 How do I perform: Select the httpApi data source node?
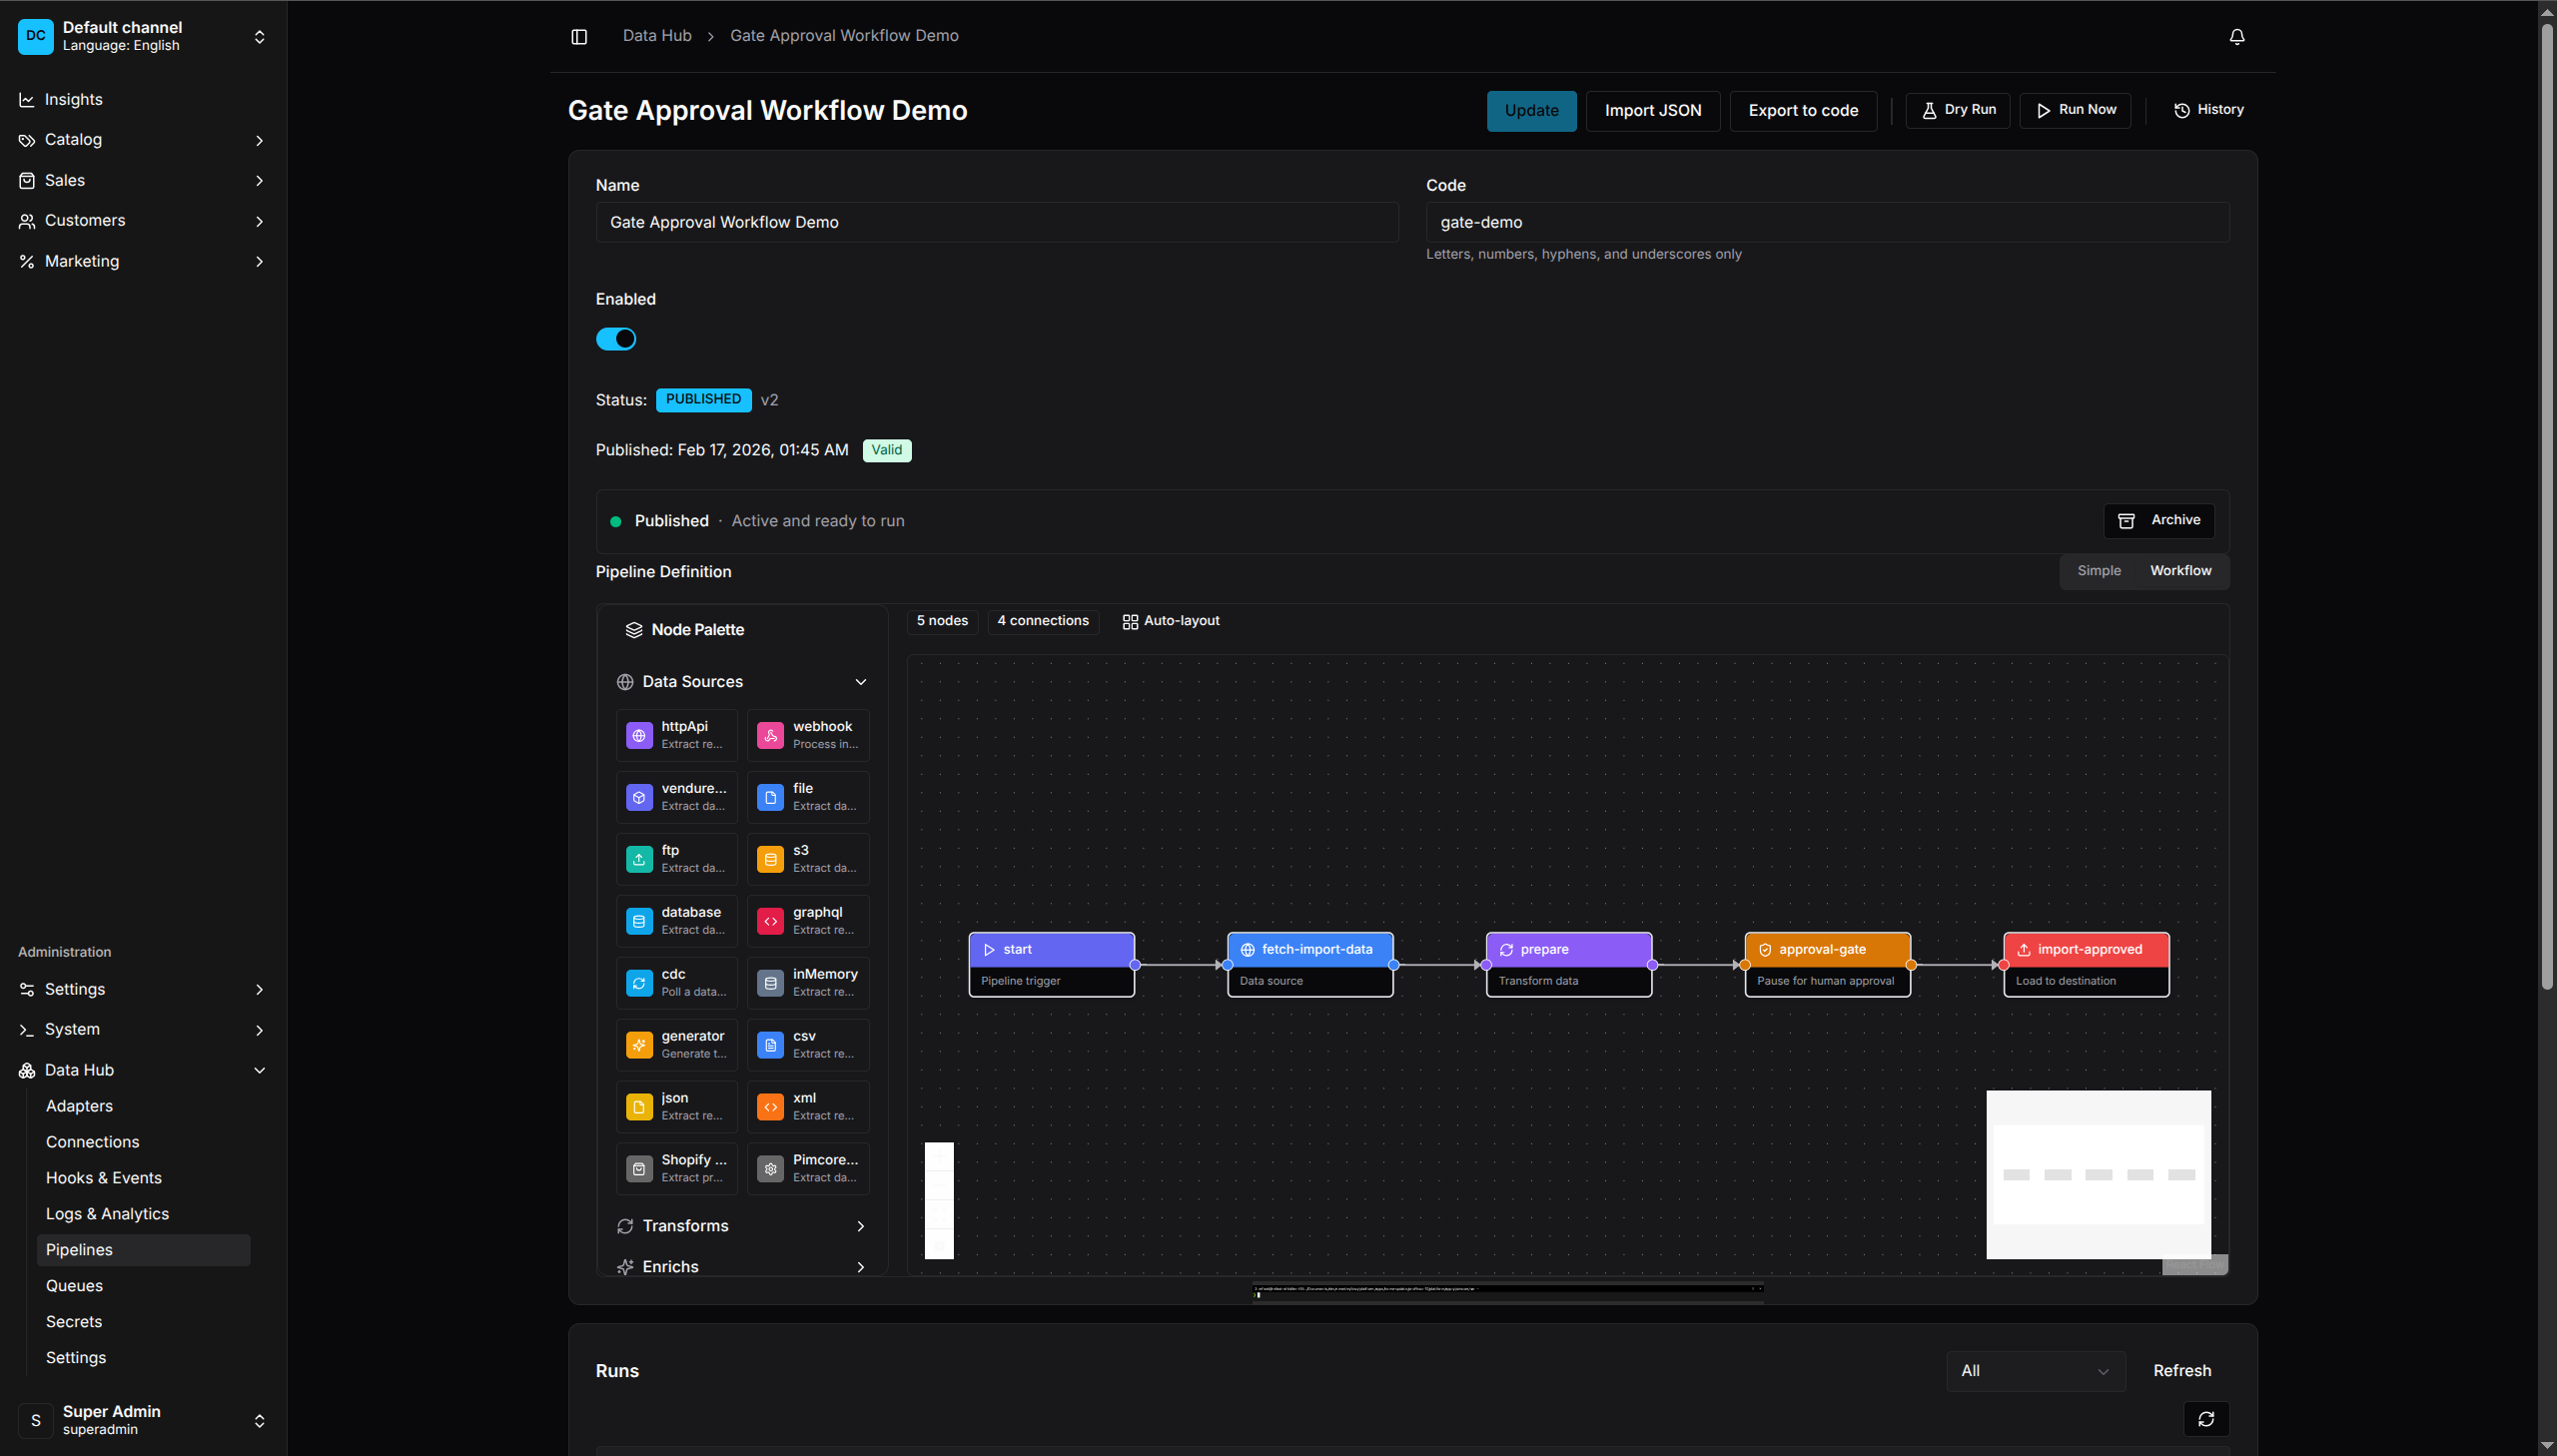pos(676,735)
